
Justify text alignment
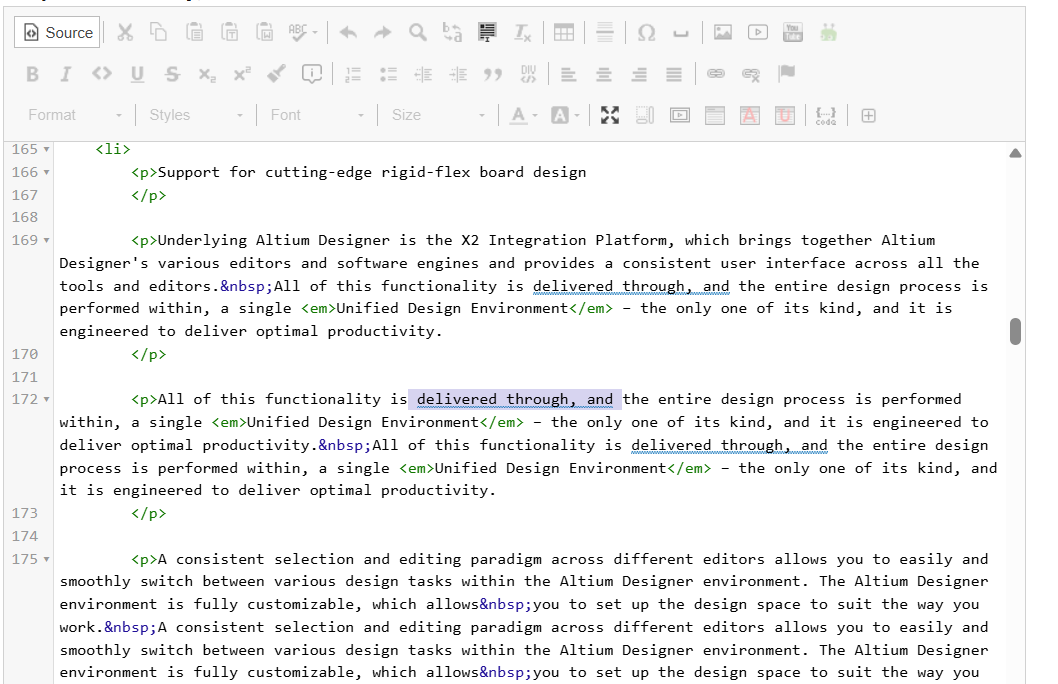pyautogui.click(x=674, y=74)
